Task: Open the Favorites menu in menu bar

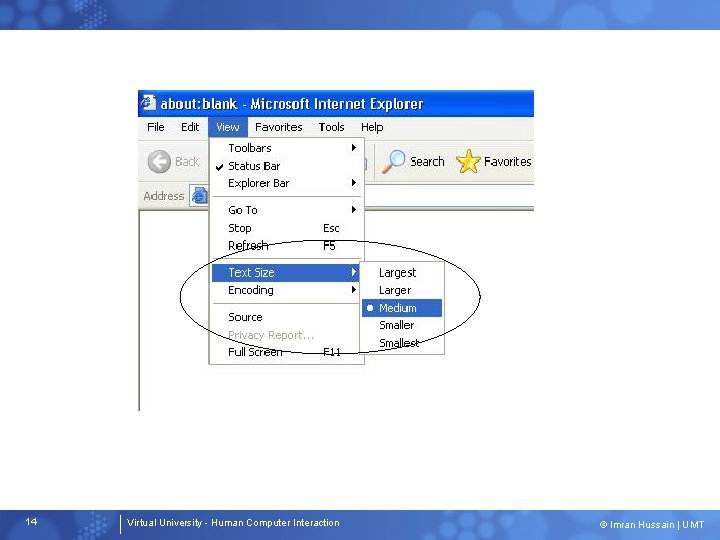Action: pyautogui.click(x=278, y=127)
